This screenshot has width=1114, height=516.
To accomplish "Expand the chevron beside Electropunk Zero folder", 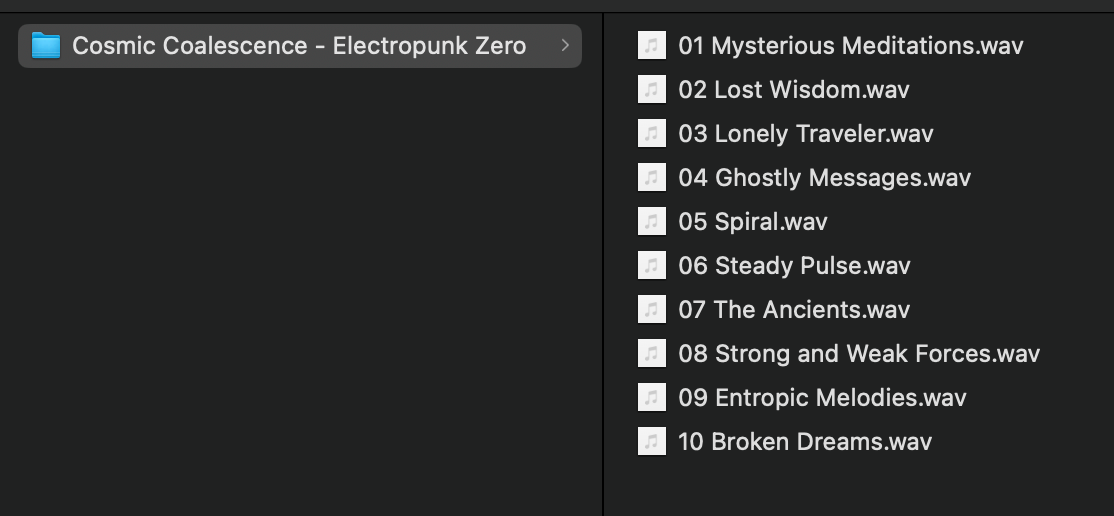I will click(566, 45).
